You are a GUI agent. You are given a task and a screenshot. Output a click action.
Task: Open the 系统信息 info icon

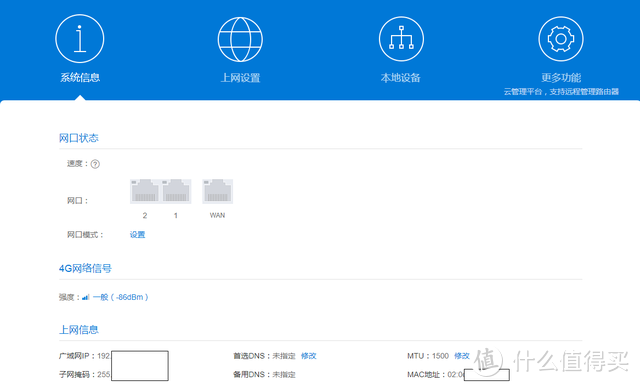point(80,39)
